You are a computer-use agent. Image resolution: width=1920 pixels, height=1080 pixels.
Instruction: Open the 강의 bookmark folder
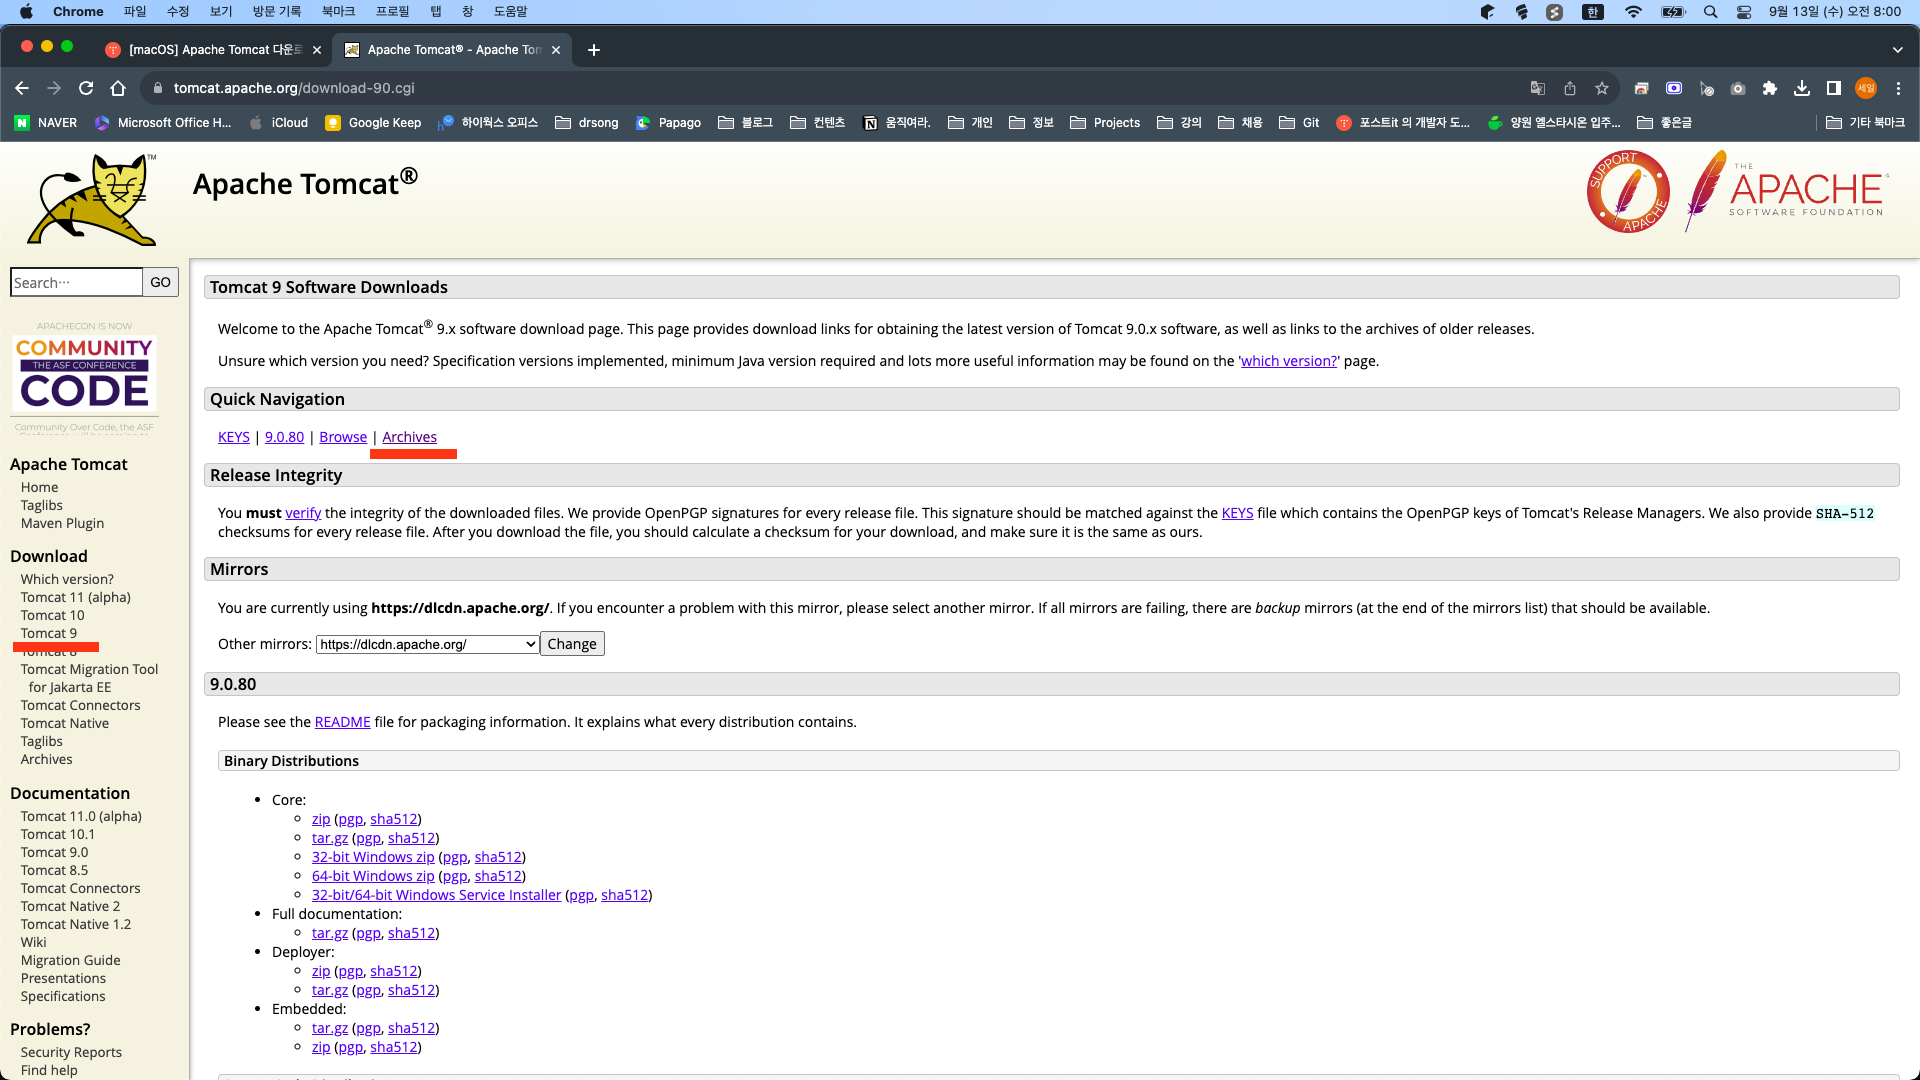[1179, 123]
